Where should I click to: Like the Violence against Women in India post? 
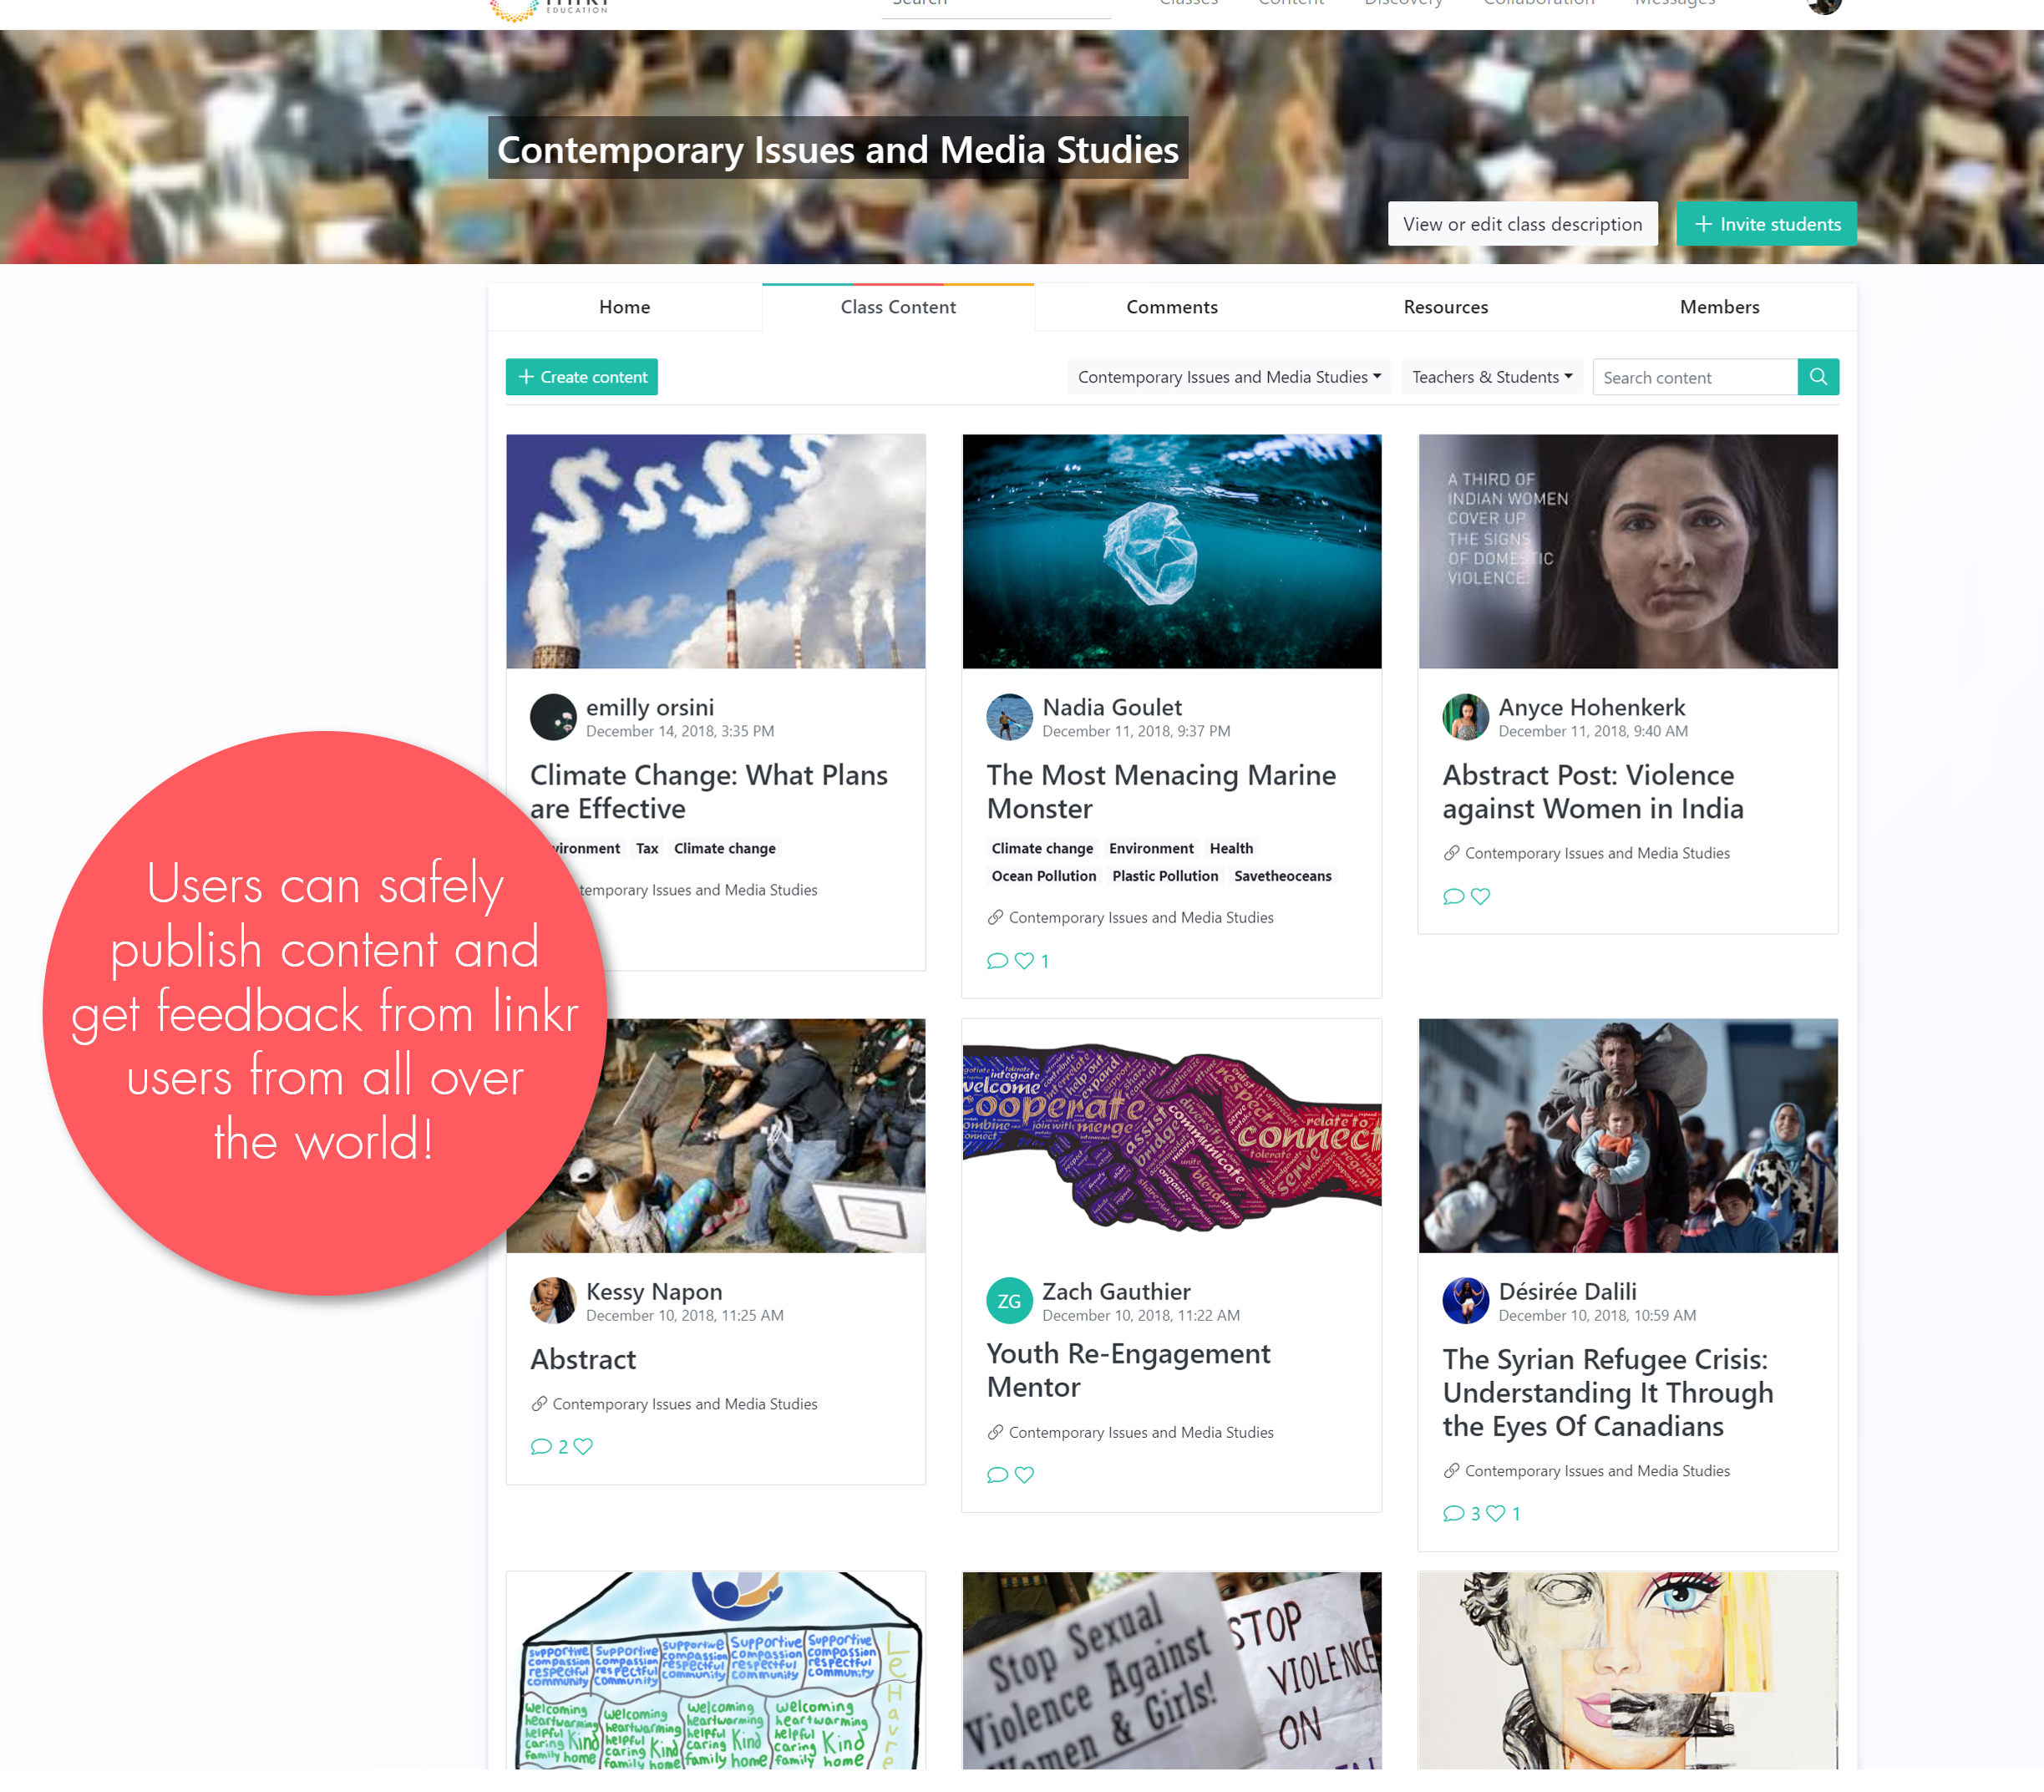click(x=1480, y=896)
